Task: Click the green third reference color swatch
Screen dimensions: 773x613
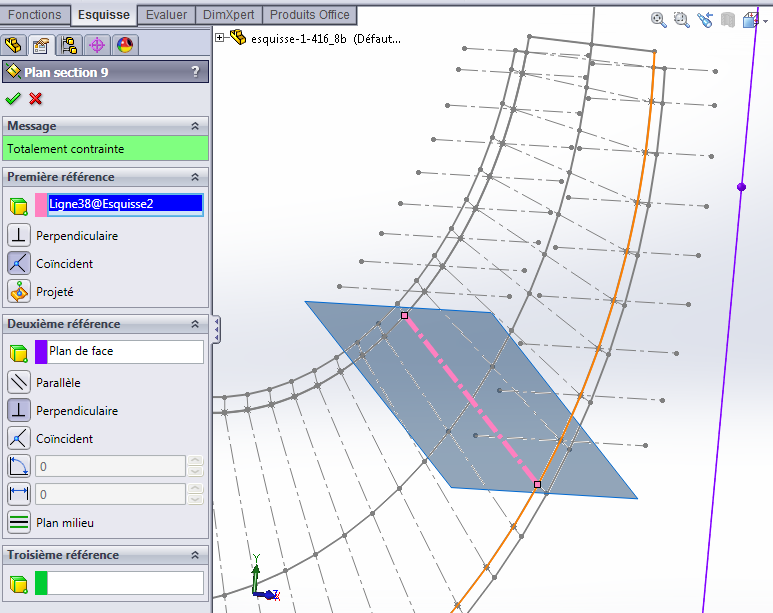Action: click(x=41, y=583)
